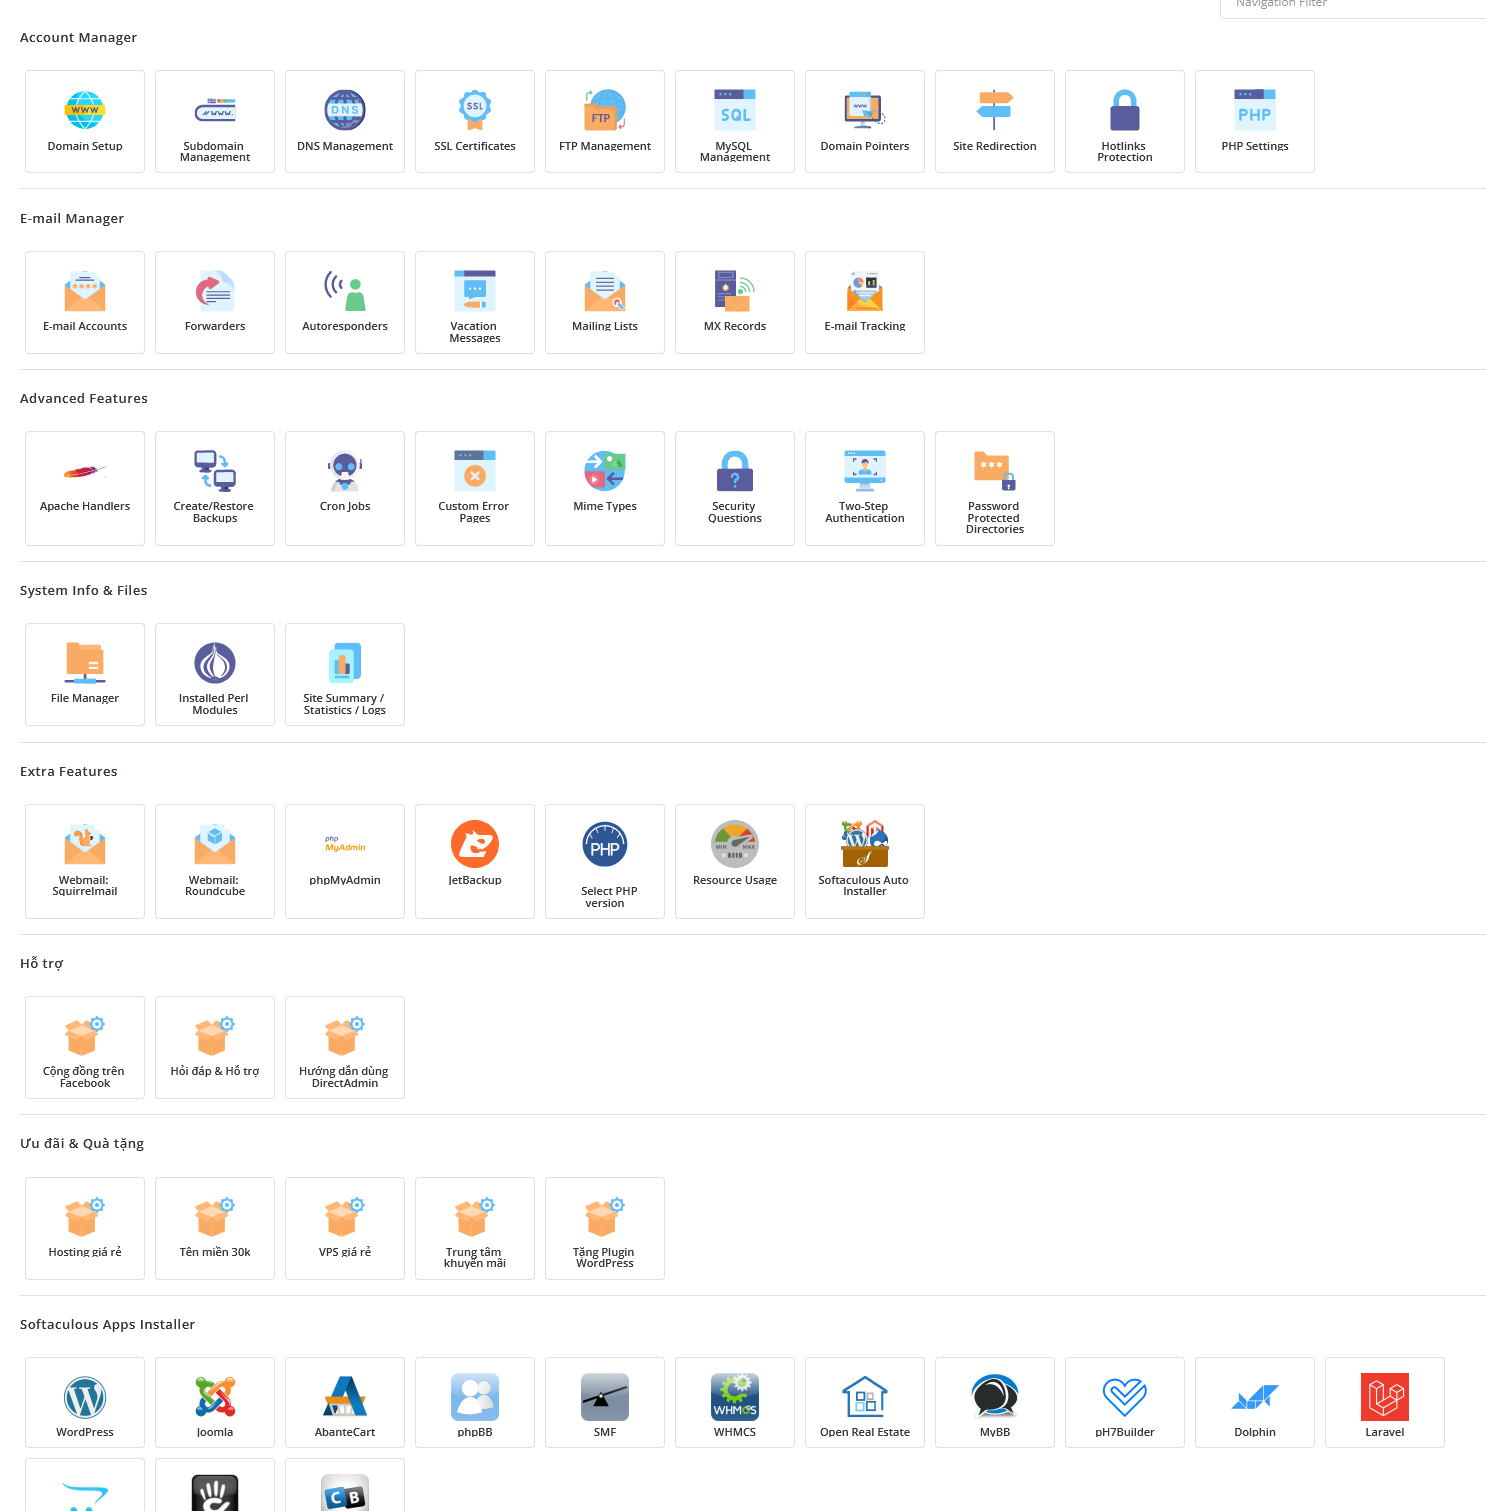Launch phpMyAdmin

point(345,861)
